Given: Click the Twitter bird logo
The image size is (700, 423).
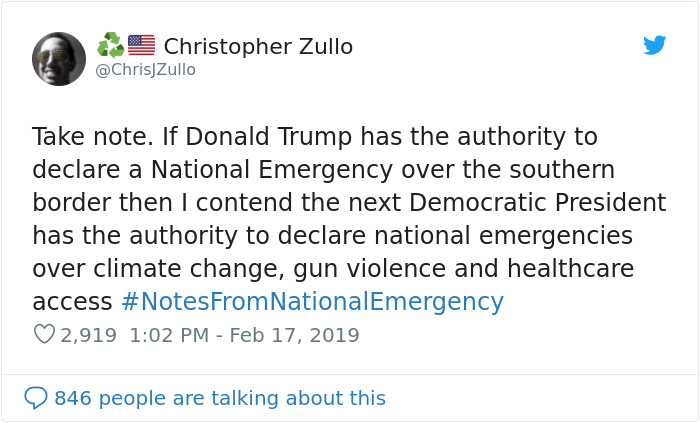Looking at the screenshot, I should [654, 45].
